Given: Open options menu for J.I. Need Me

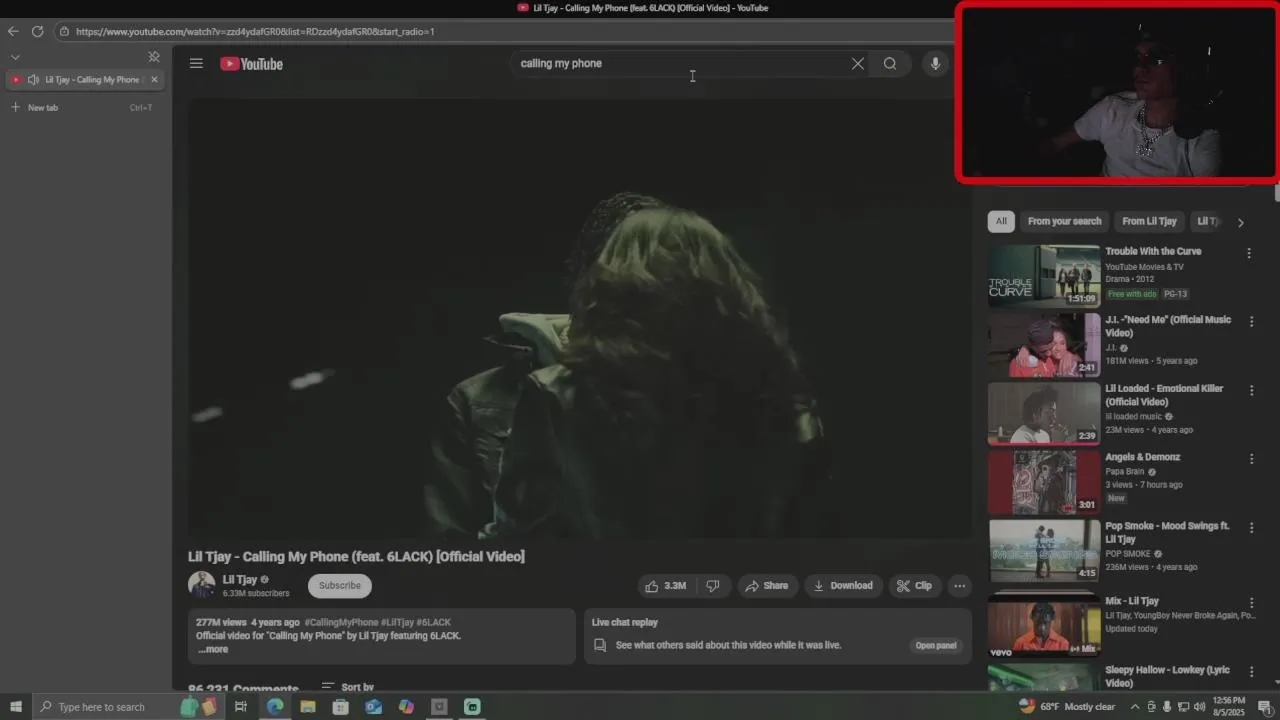Looking at the screenshot, I should (1251, 322).
